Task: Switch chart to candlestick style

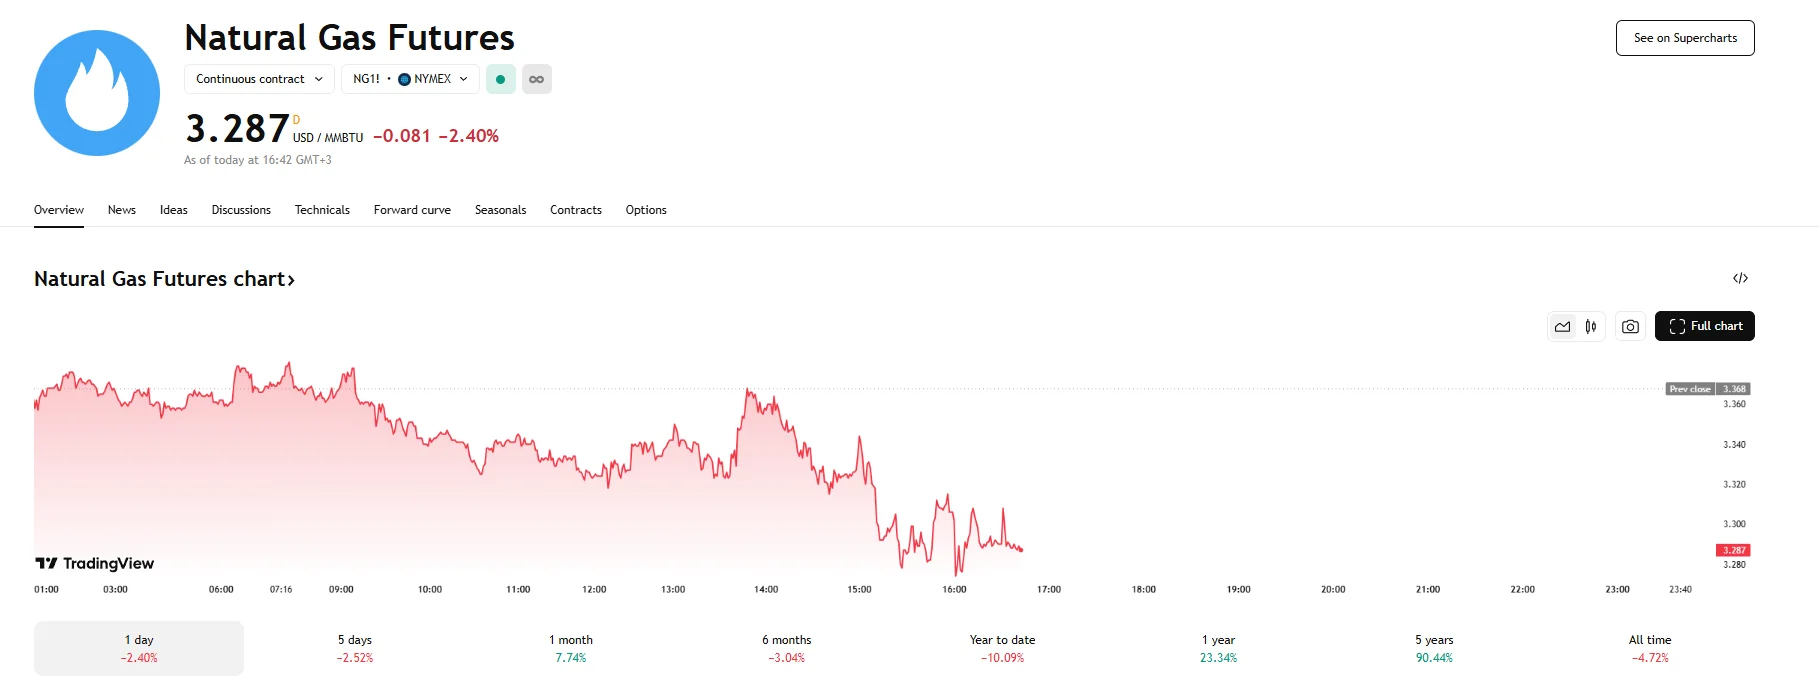Action: [x=1590, y=327]
